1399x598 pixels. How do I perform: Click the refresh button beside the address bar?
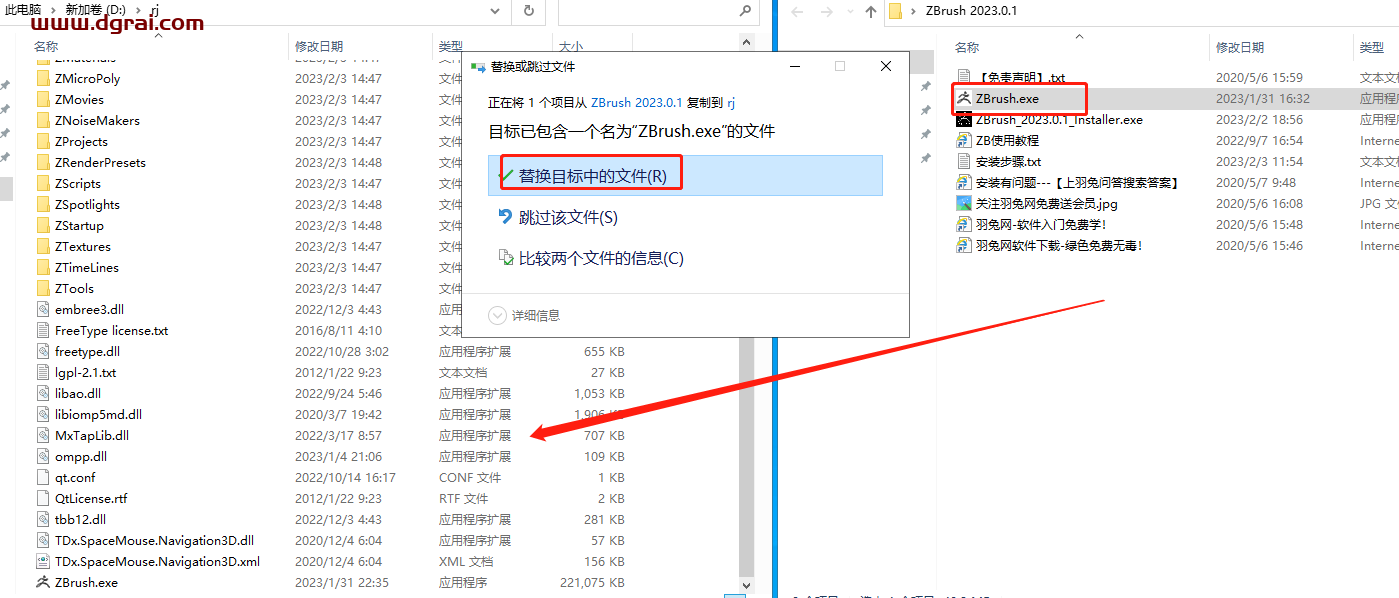coord(528,11)
